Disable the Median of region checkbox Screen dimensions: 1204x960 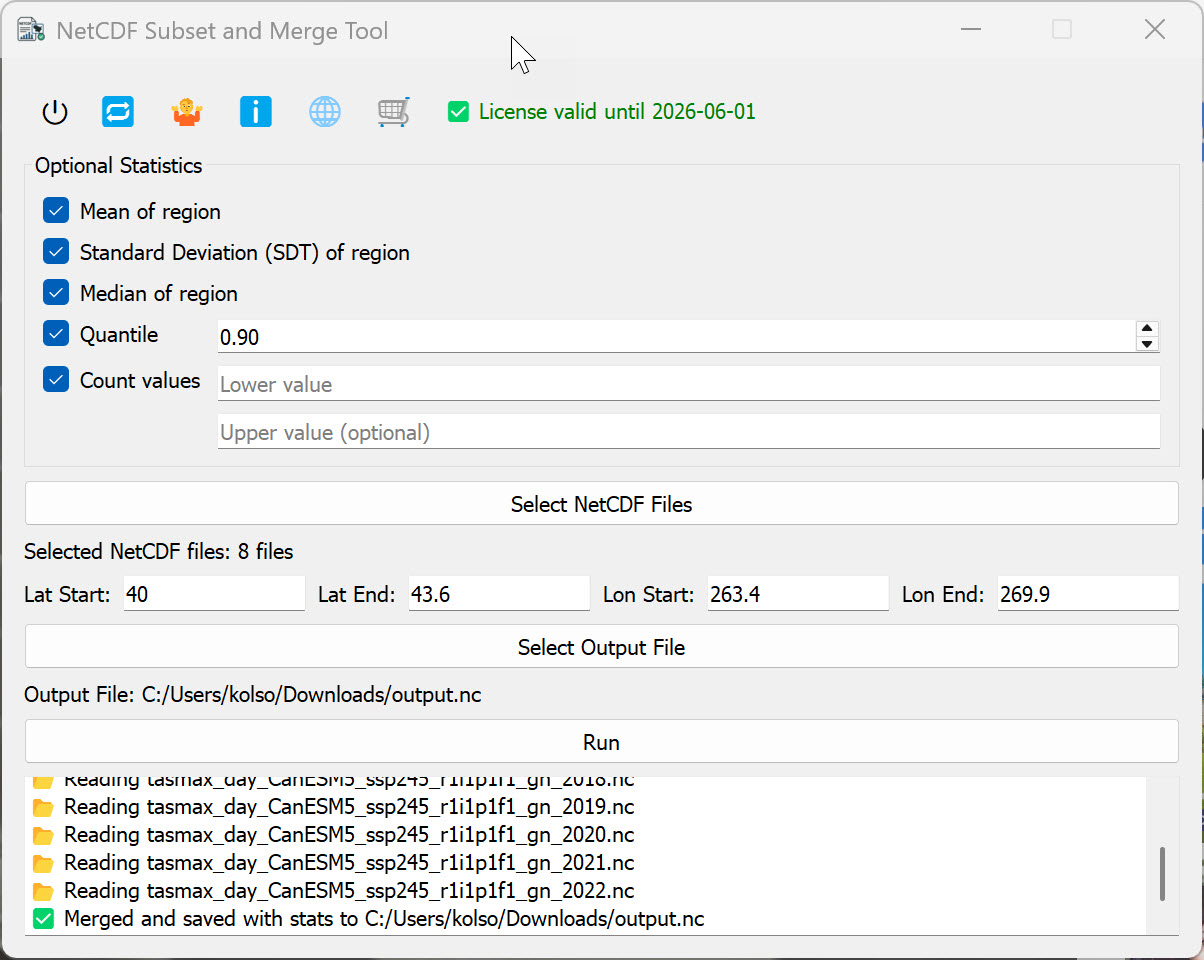pyautogui.click(x=56, y=293)
